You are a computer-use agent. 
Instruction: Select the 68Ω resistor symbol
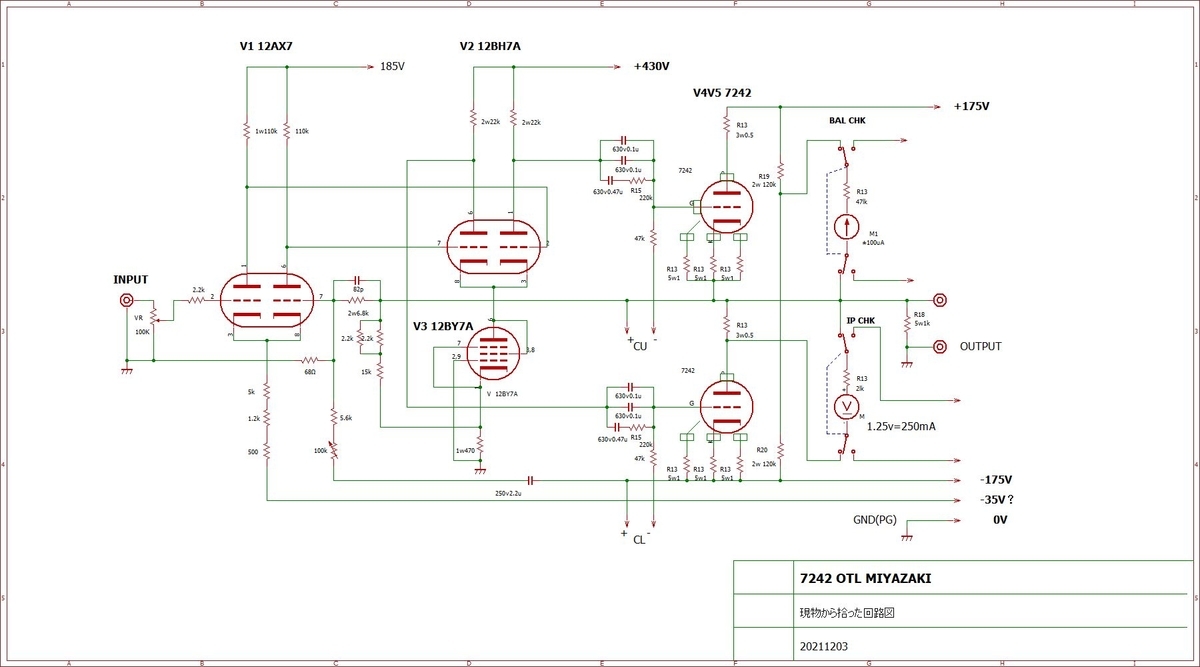click(x=310, y=361)
